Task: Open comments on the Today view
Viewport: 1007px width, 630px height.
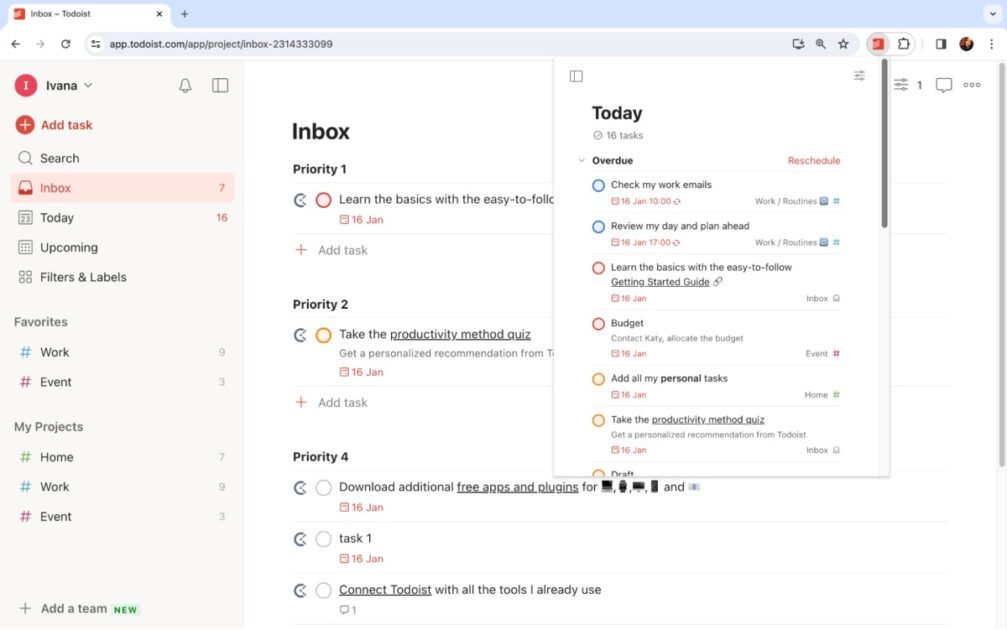Action: click(x=943, y=85)
